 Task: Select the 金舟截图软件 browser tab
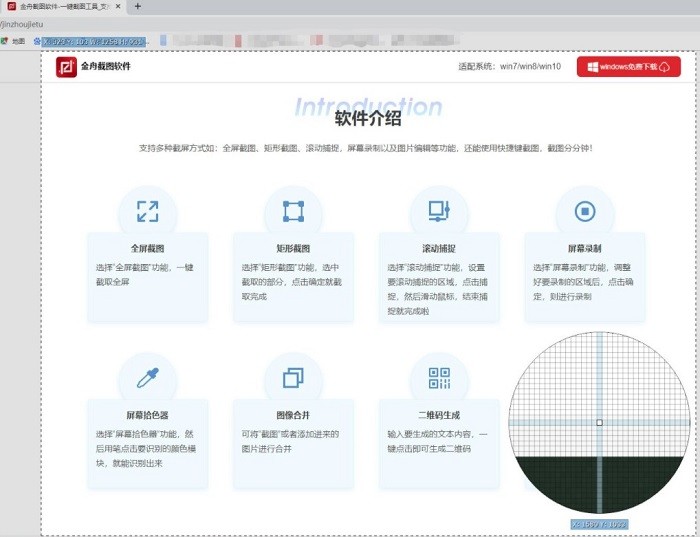click(x=62, y=7)
